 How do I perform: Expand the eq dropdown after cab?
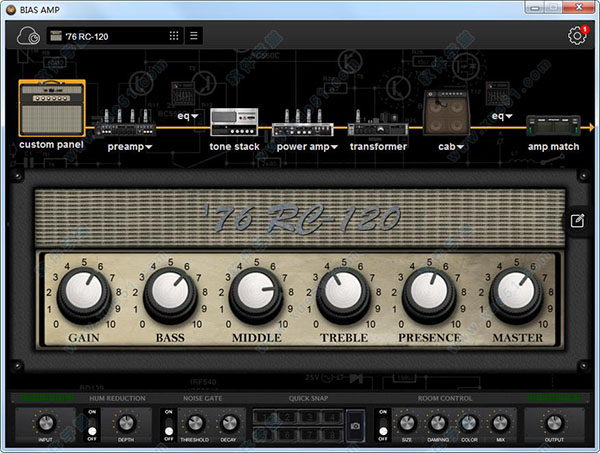click(509, 116)
